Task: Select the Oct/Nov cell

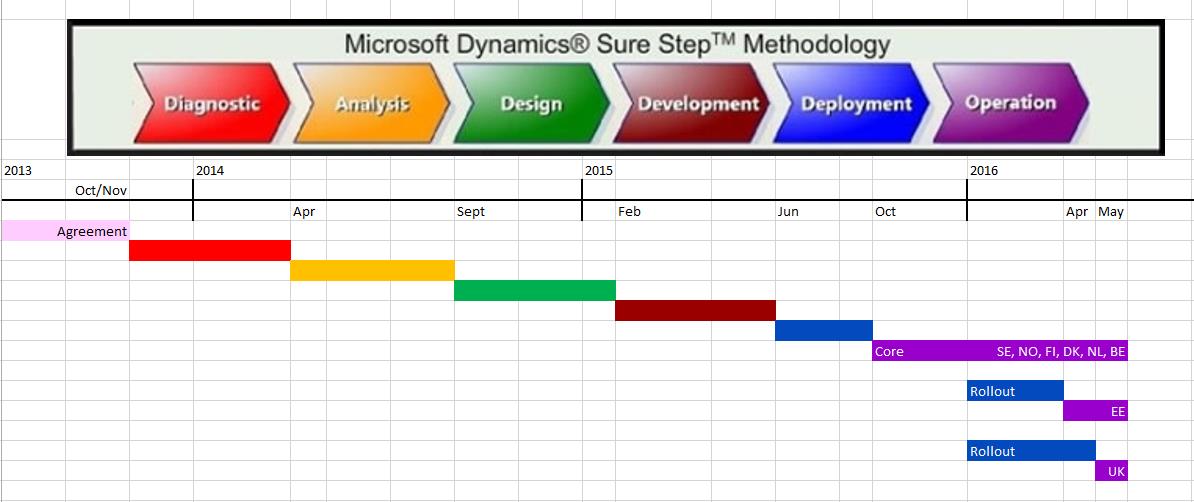Action: pyautogui.click(x=97, y=190)
